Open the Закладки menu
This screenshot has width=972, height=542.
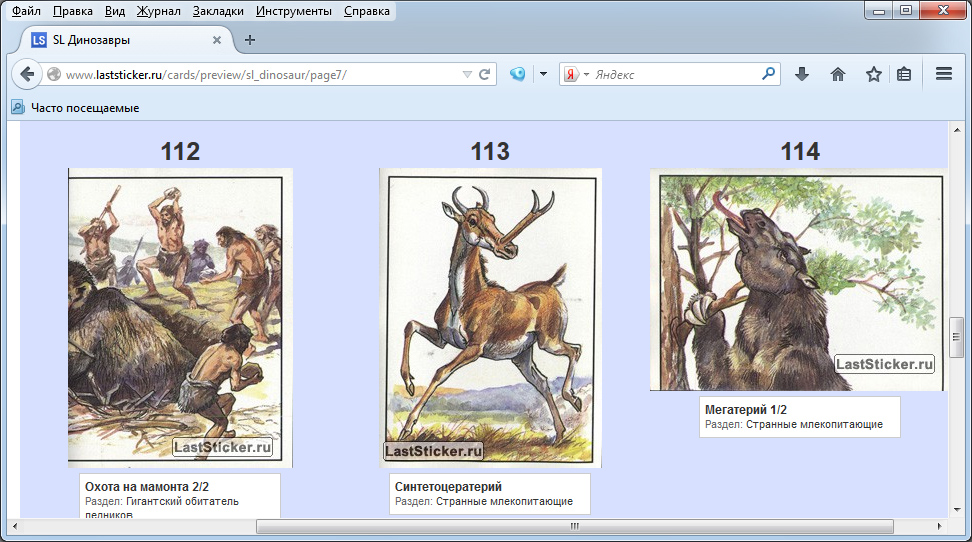click(218, 11)
